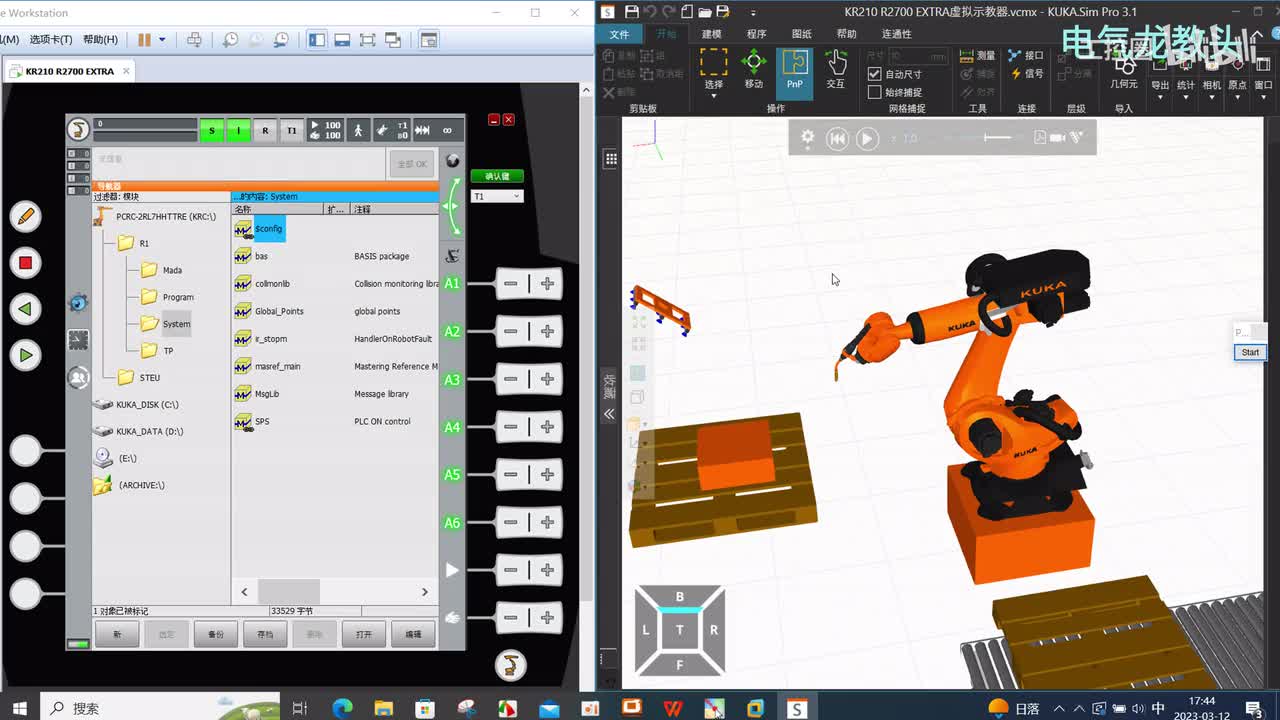The width and height of the screenshot is (1280, 720).
Task: Click the A6 axis minus jog key
Action: tap(511, 522)
